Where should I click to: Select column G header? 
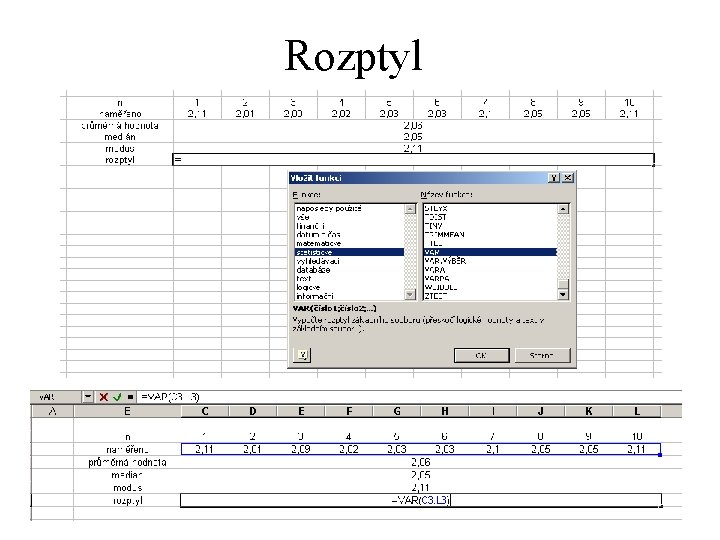pos(397,411)
